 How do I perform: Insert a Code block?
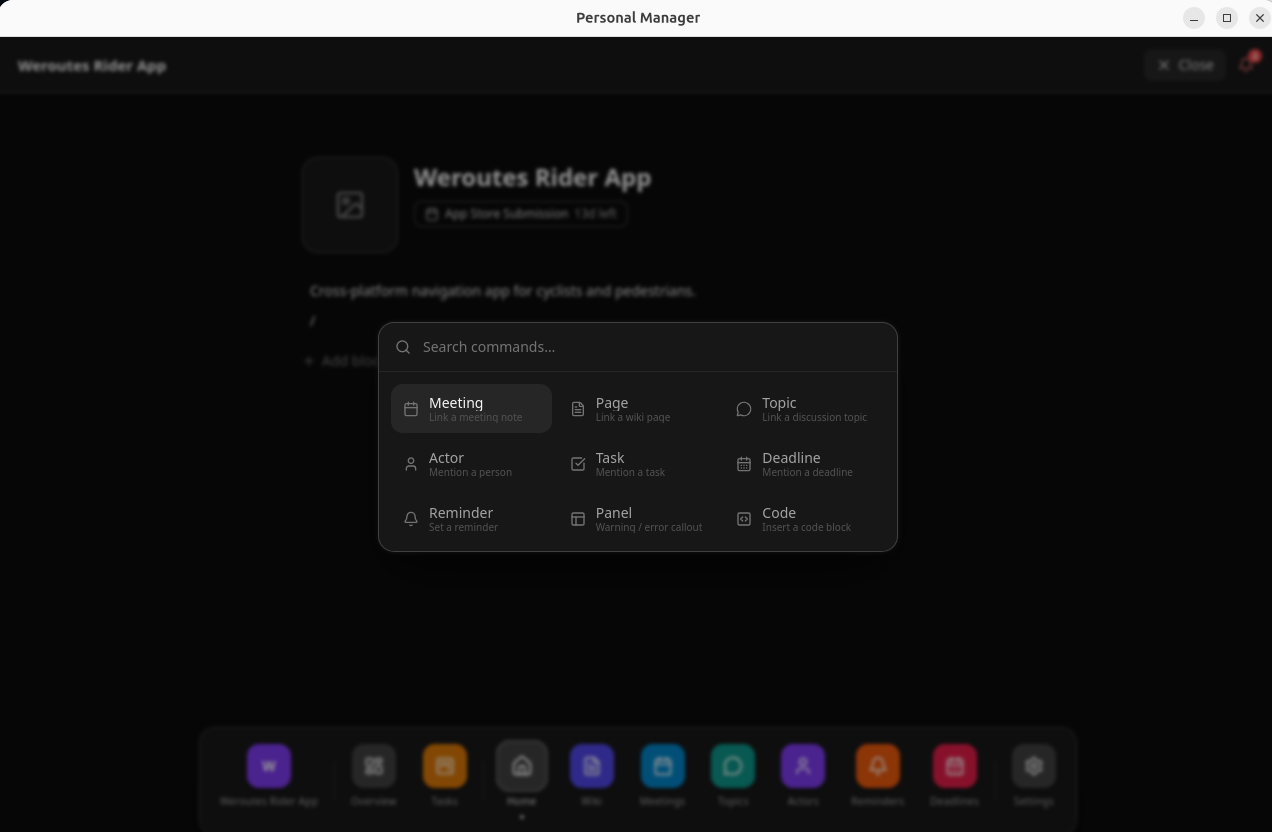804,518
